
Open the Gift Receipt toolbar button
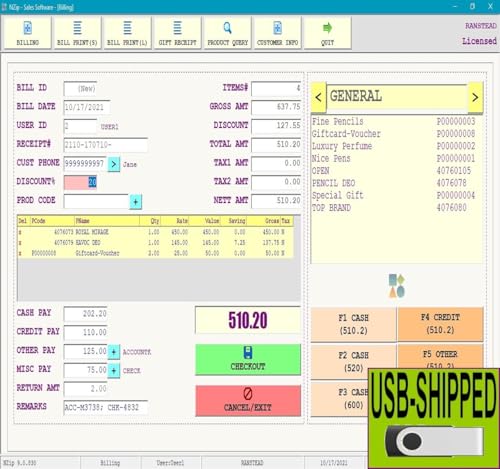click(177, 33)
